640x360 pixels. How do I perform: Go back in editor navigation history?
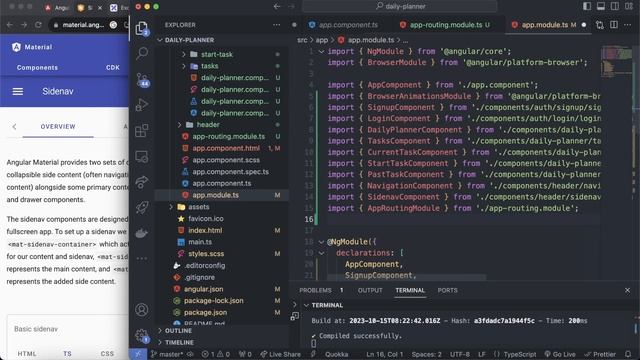coord(277,6)
